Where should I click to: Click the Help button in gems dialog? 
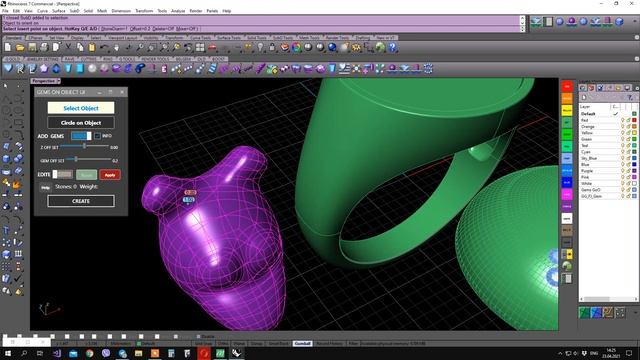[45, 188]
